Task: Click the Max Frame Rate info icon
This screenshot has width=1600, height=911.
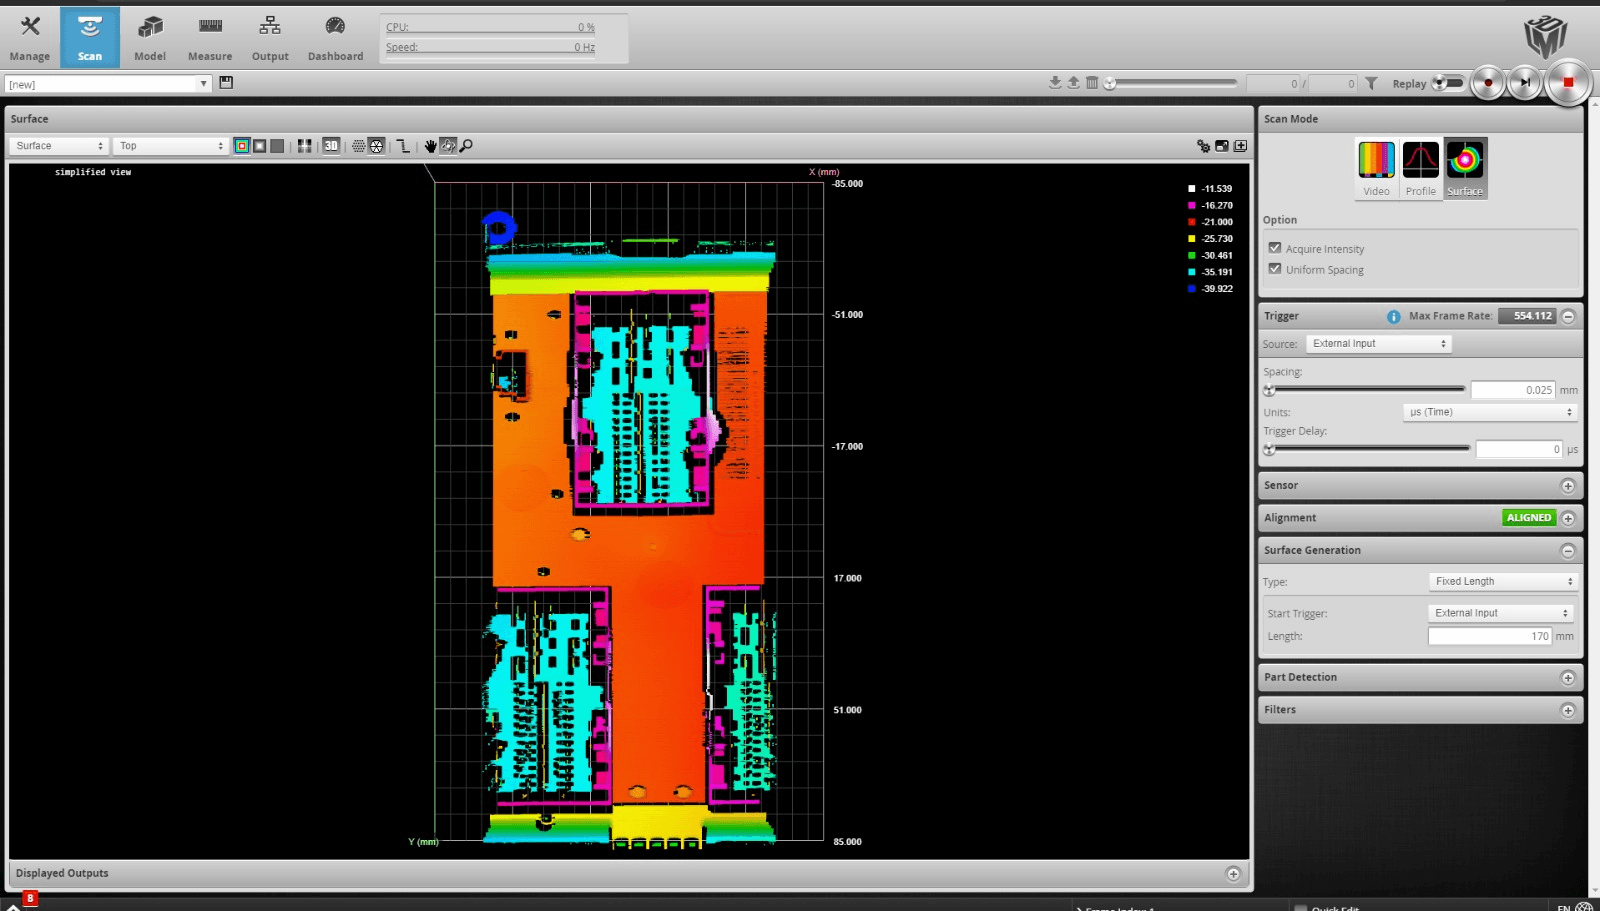Action: tap(1393, 316)
